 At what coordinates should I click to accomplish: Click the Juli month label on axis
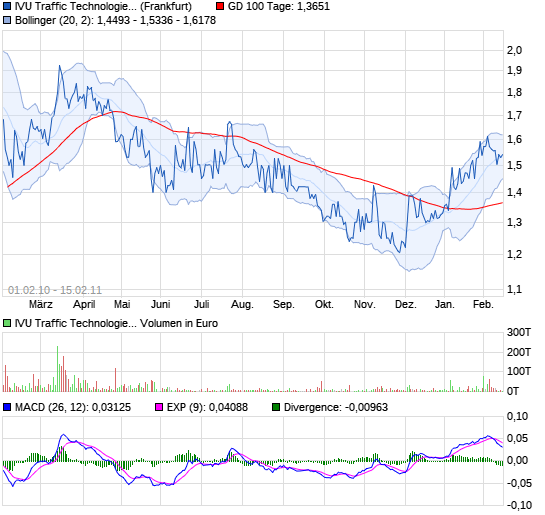(x=202, y=305)
